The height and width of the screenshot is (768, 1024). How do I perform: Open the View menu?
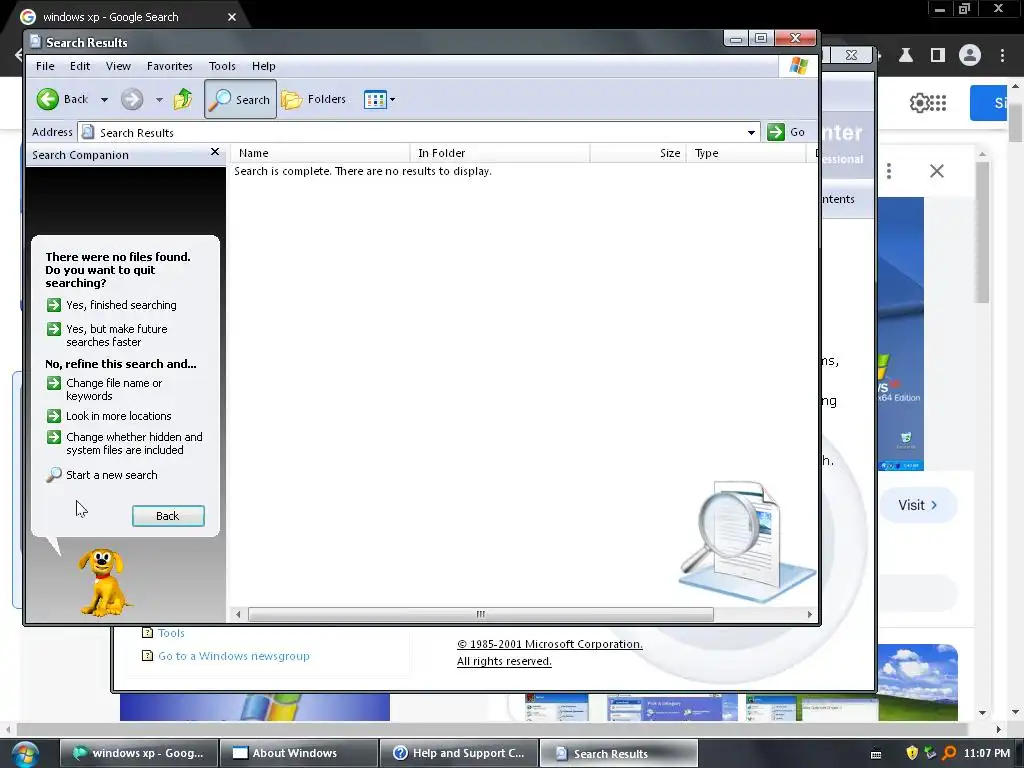pos(118,66)
